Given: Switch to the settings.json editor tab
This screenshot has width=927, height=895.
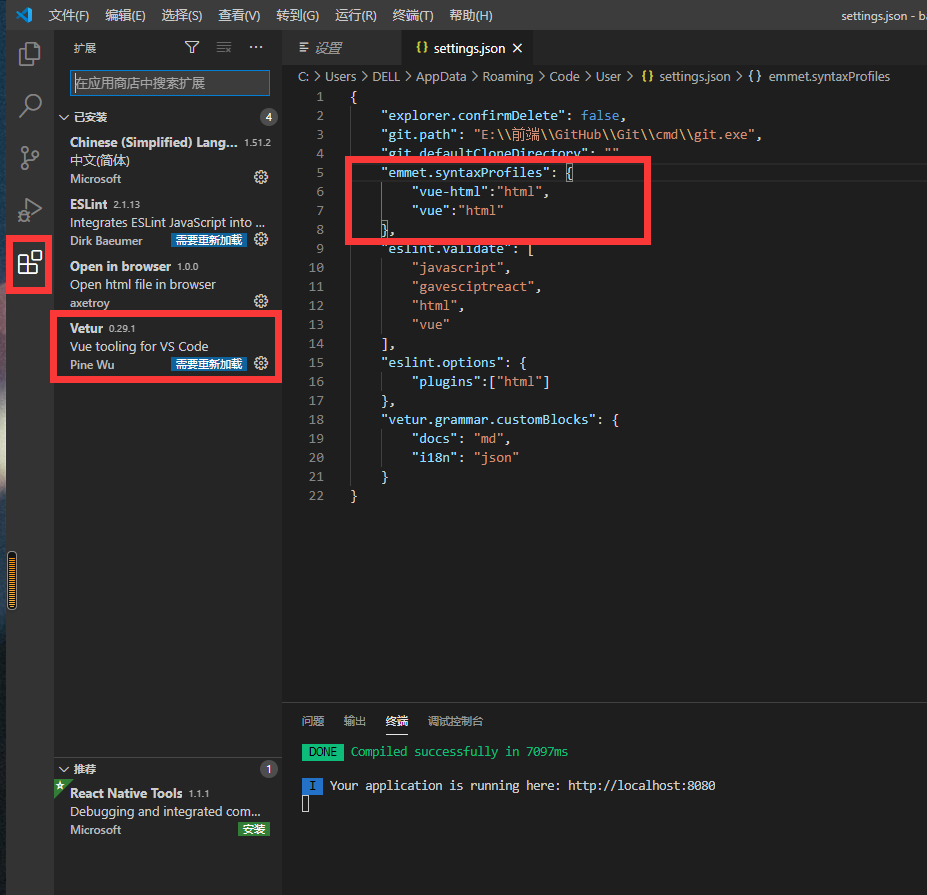Looking at the screenshot, I should 468,48.
